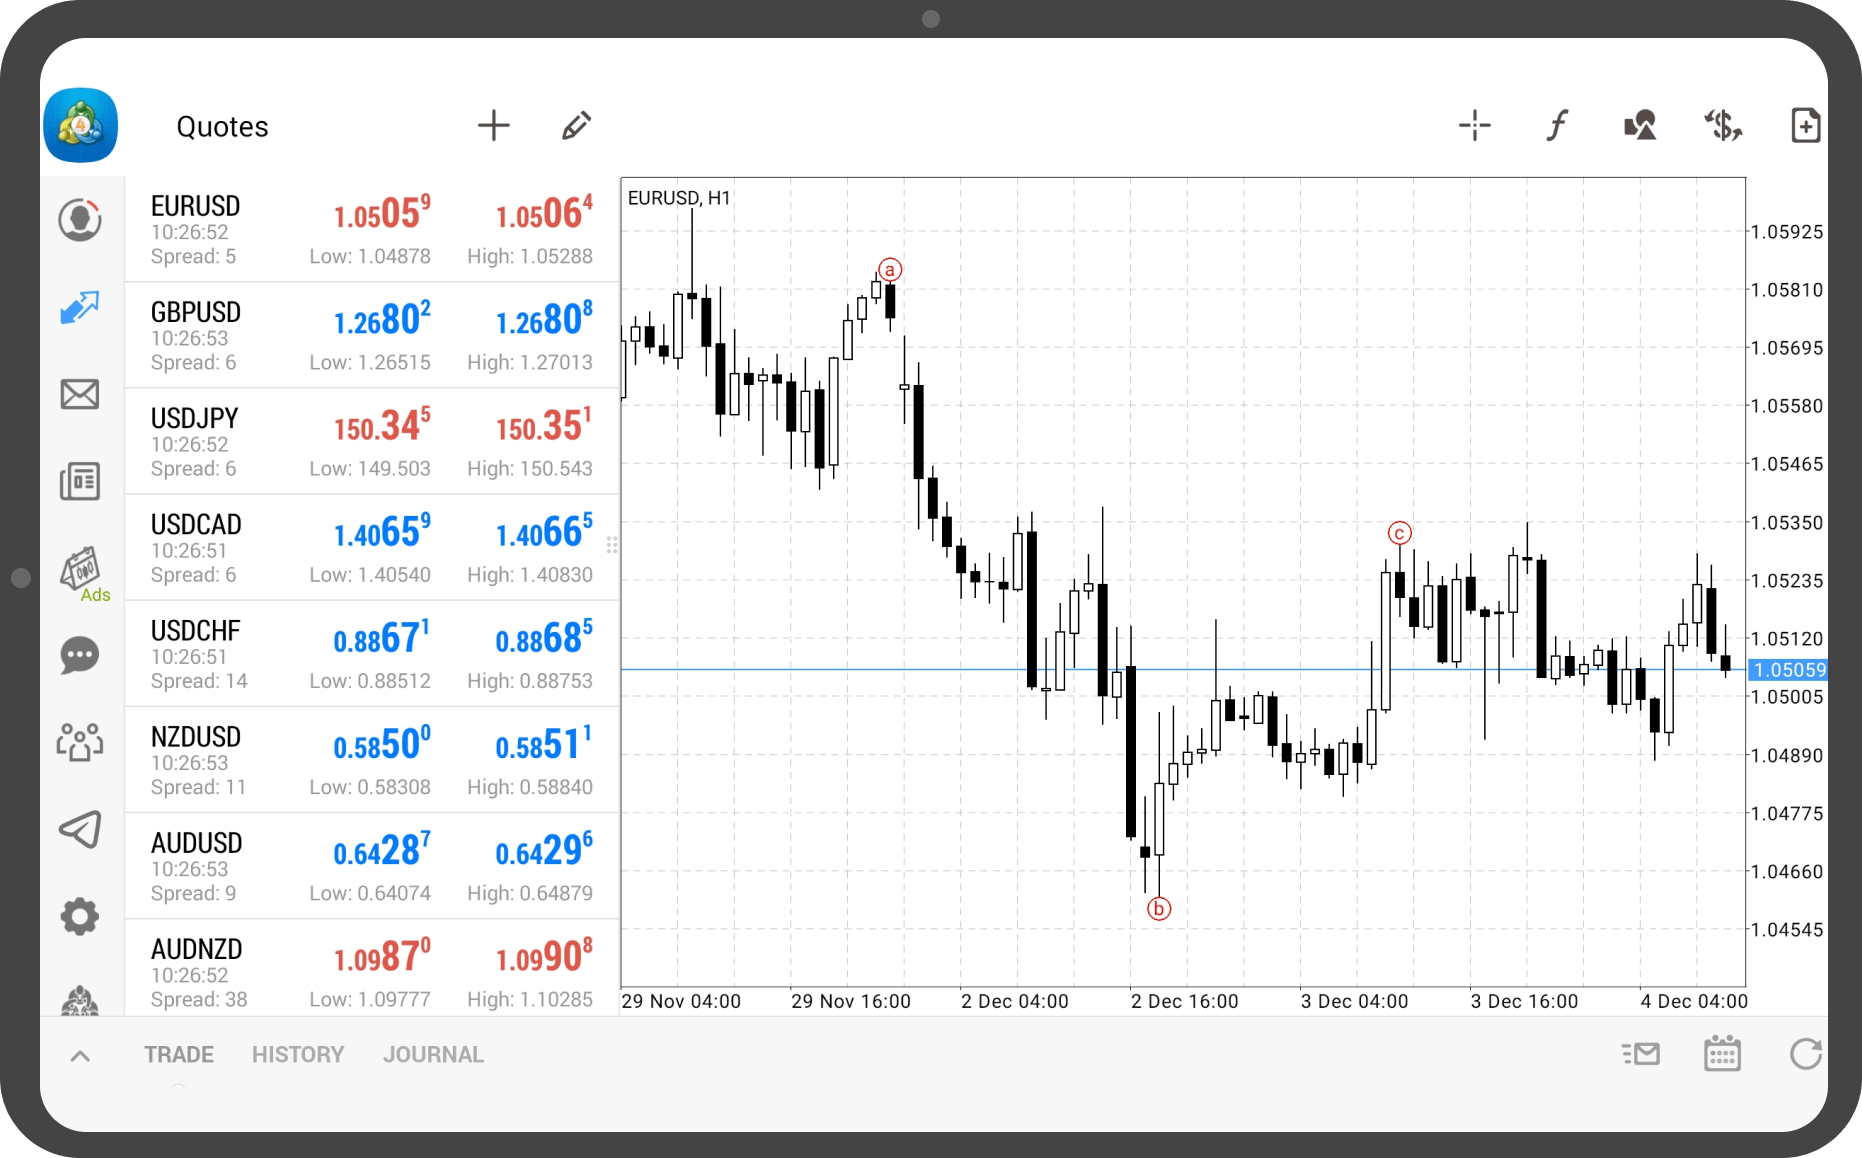Click the current price label 1.05059

click(1789, 670)
